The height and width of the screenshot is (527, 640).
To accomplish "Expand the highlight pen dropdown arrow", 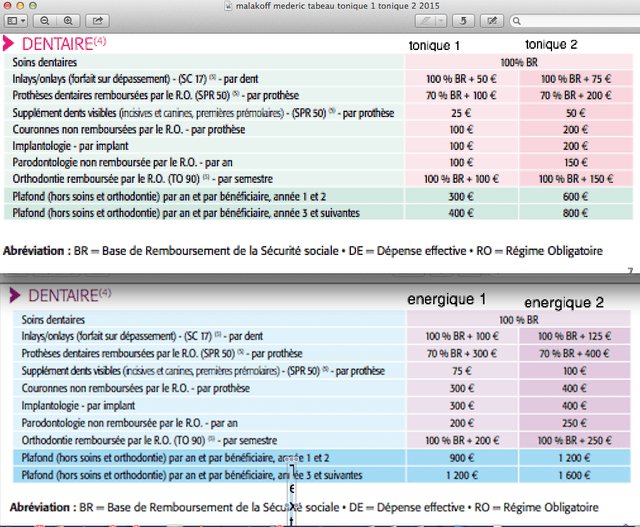I will [x=441, y=20].
